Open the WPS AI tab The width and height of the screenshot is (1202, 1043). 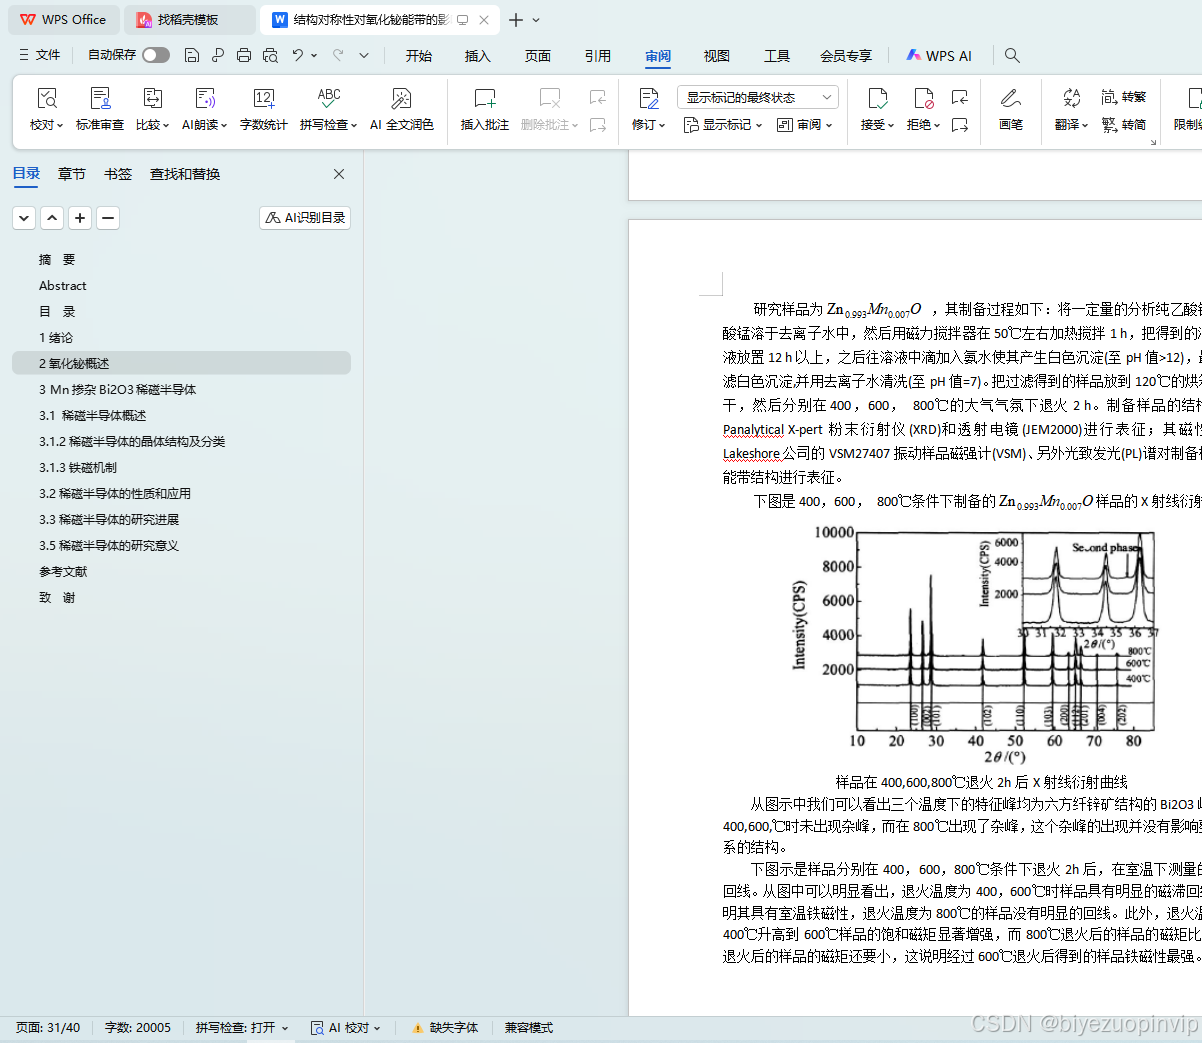[939, 56]
